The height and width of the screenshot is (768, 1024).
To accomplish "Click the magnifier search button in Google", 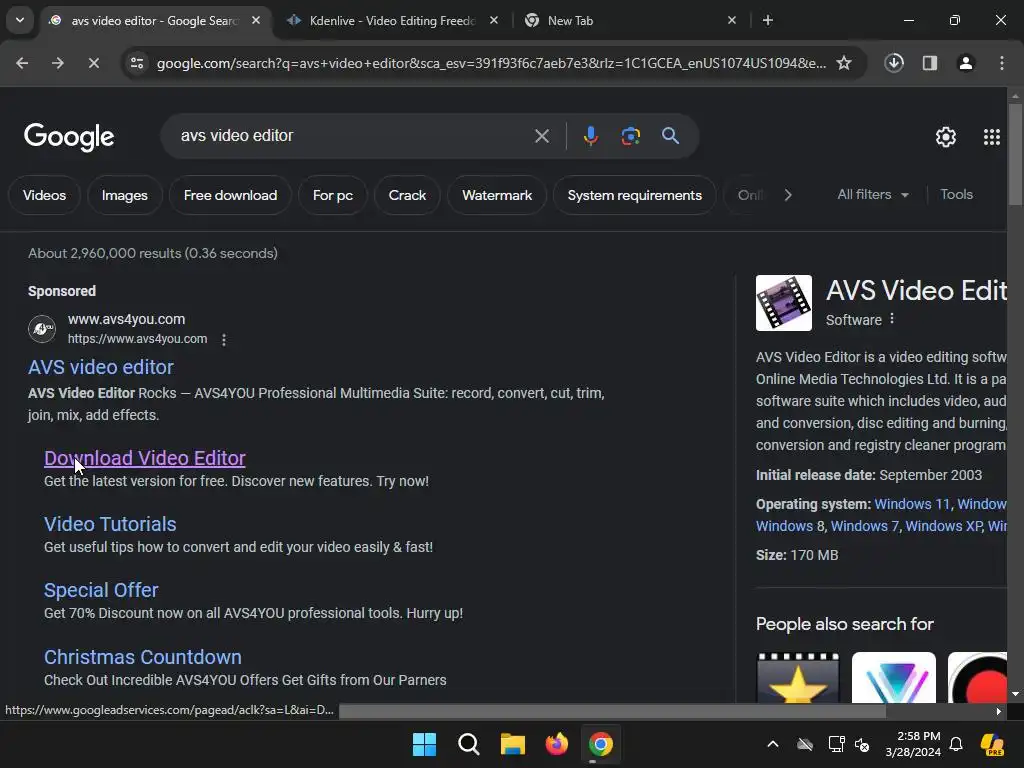I will 670,136.
